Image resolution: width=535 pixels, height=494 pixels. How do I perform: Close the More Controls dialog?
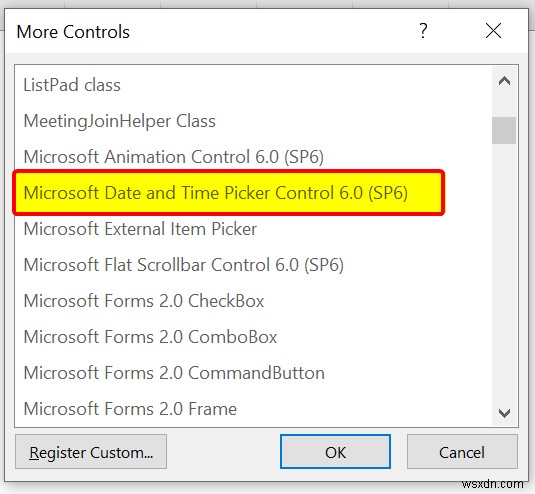(493, 31)
